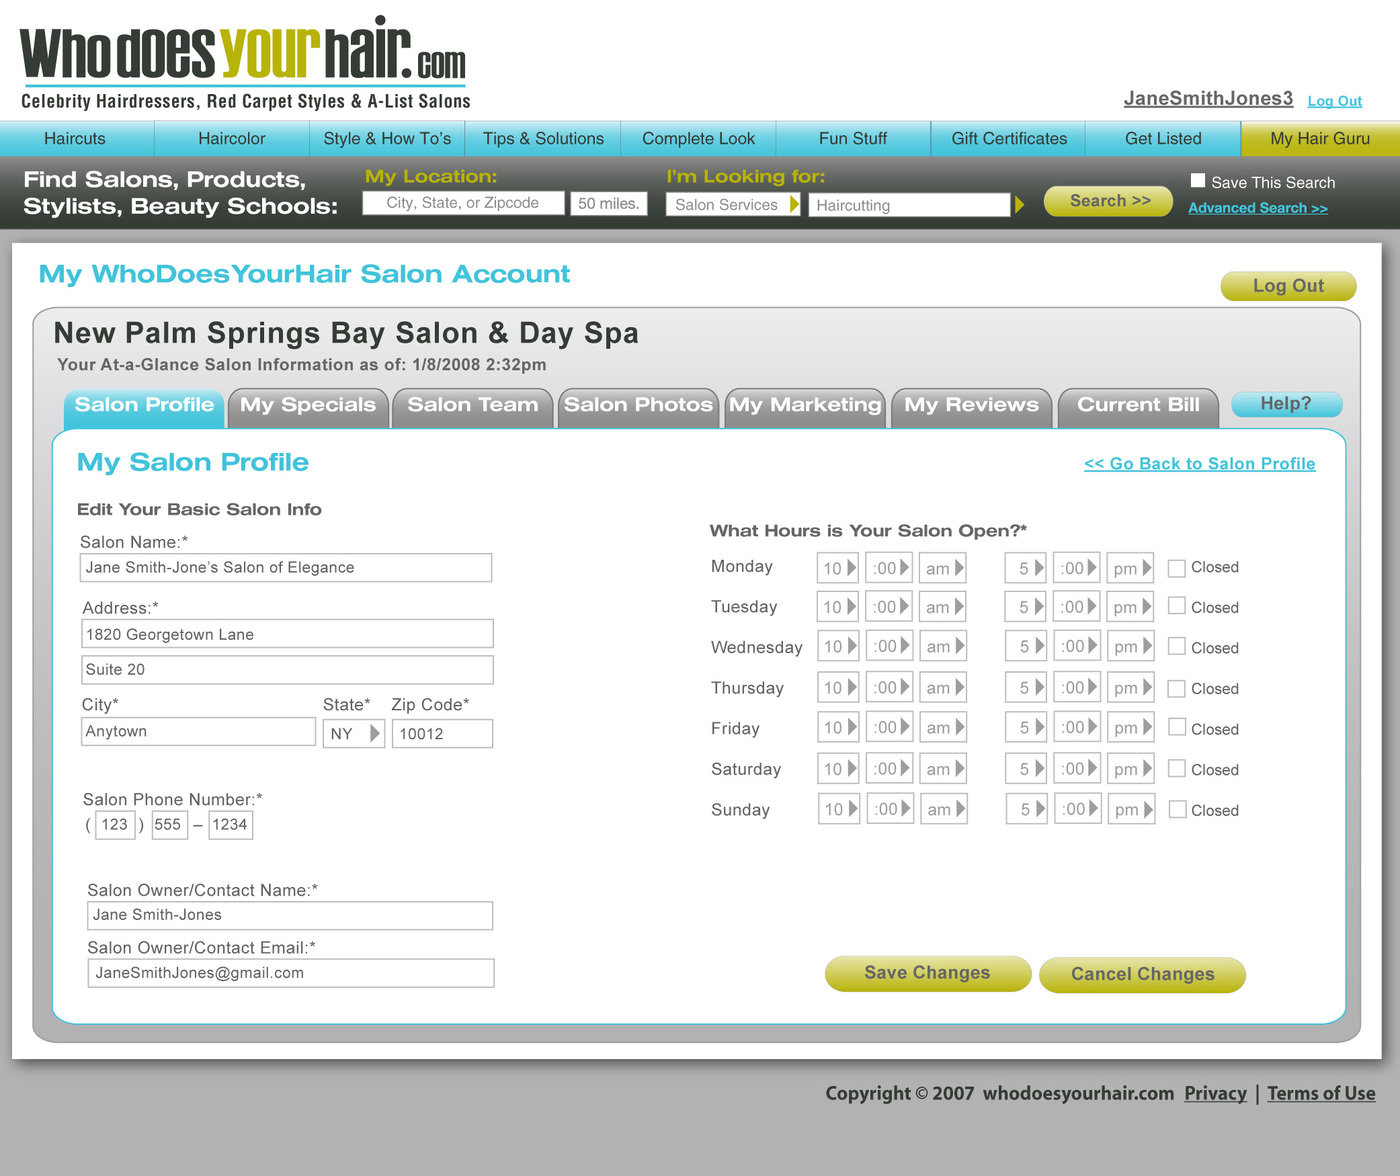This screenshot has width=1400, height=1176.
Task: Switch to Salon Photos tab
Action: [638, 407]
